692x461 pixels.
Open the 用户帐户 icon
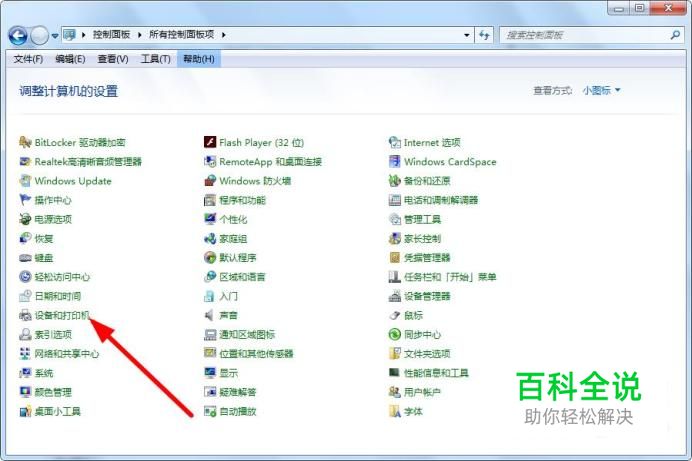pyautogui.click(x=395, y=392)
